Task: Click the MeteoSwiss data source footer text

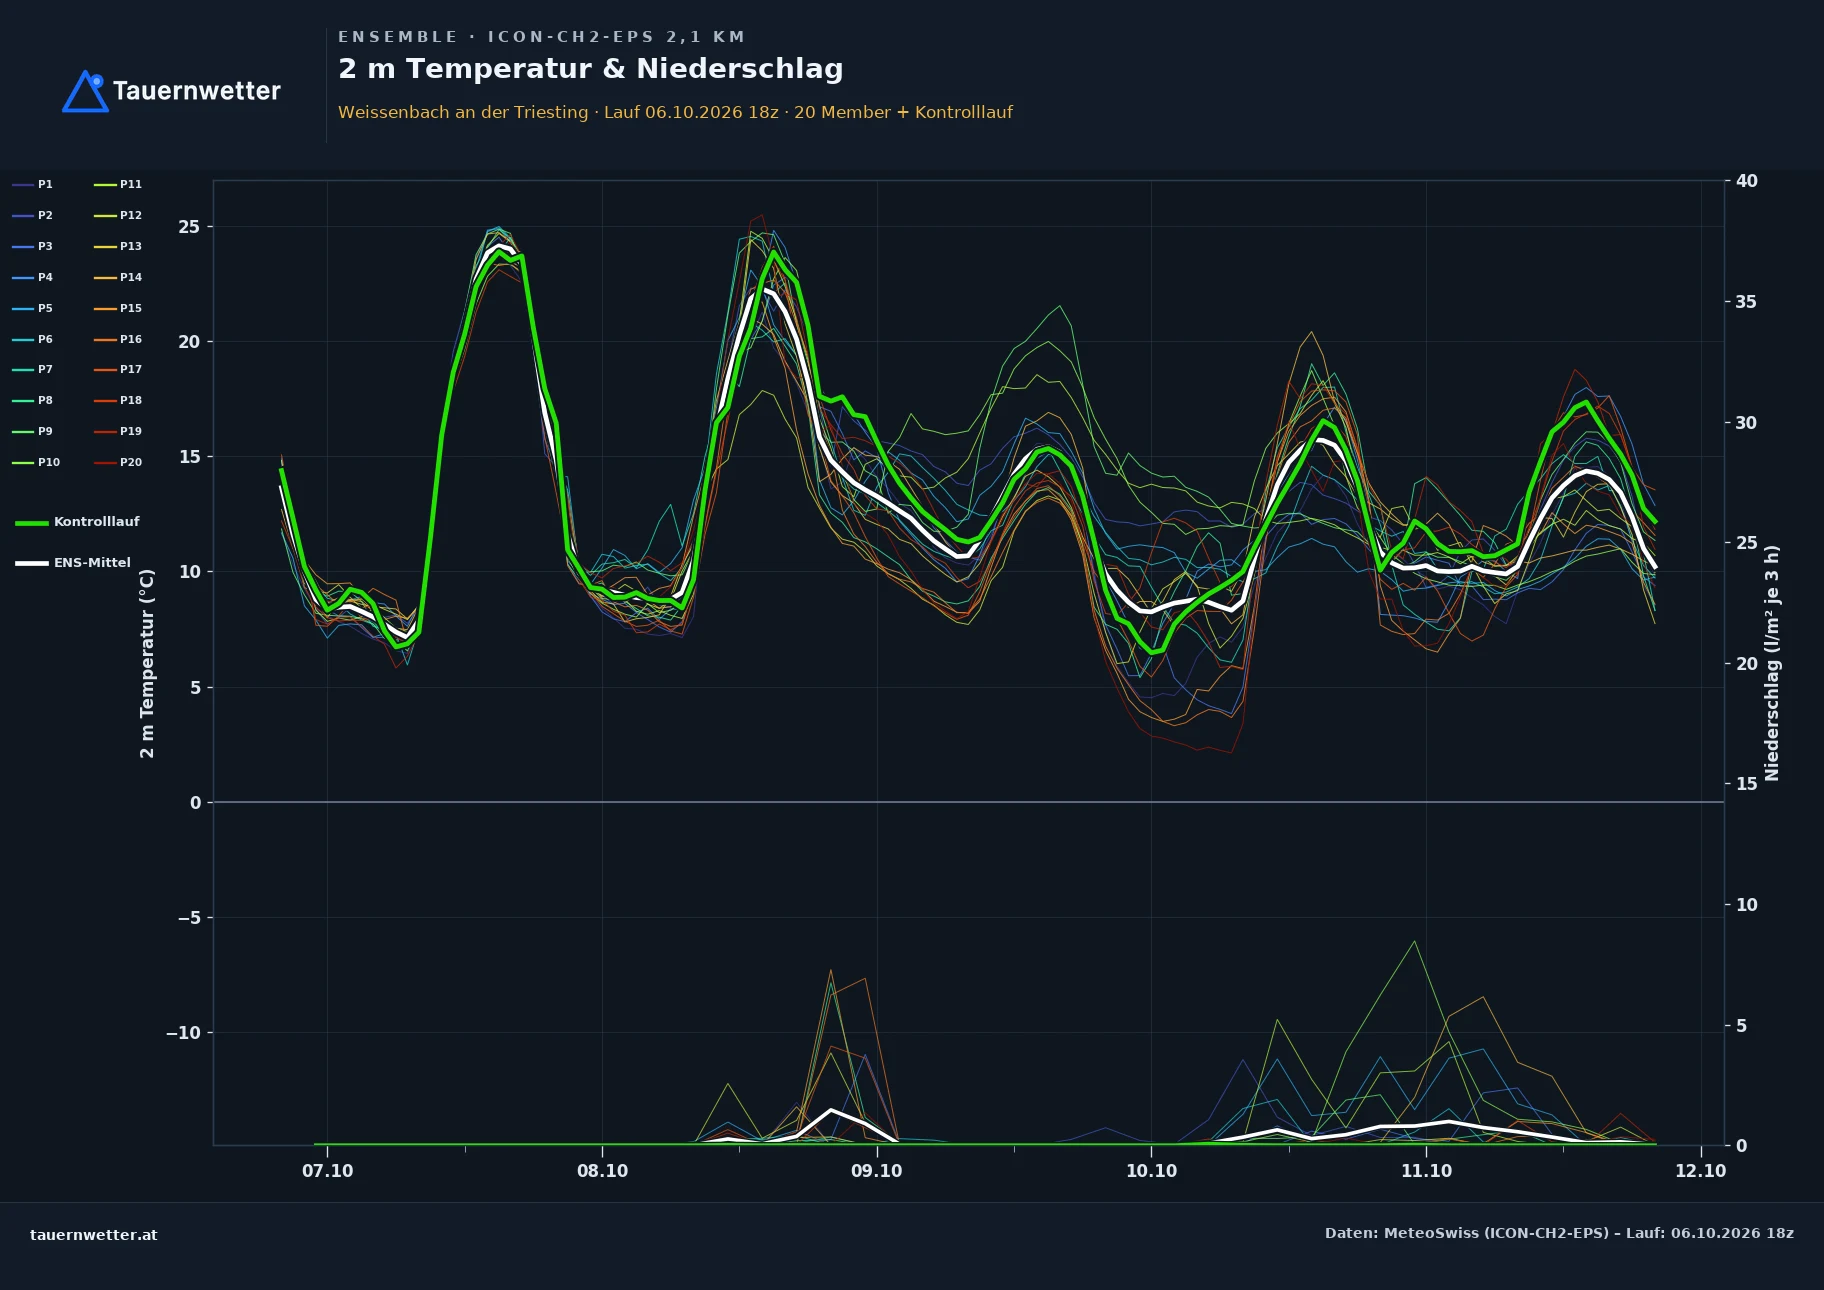Action: pyautogui.click(x=1559, y=1233)
